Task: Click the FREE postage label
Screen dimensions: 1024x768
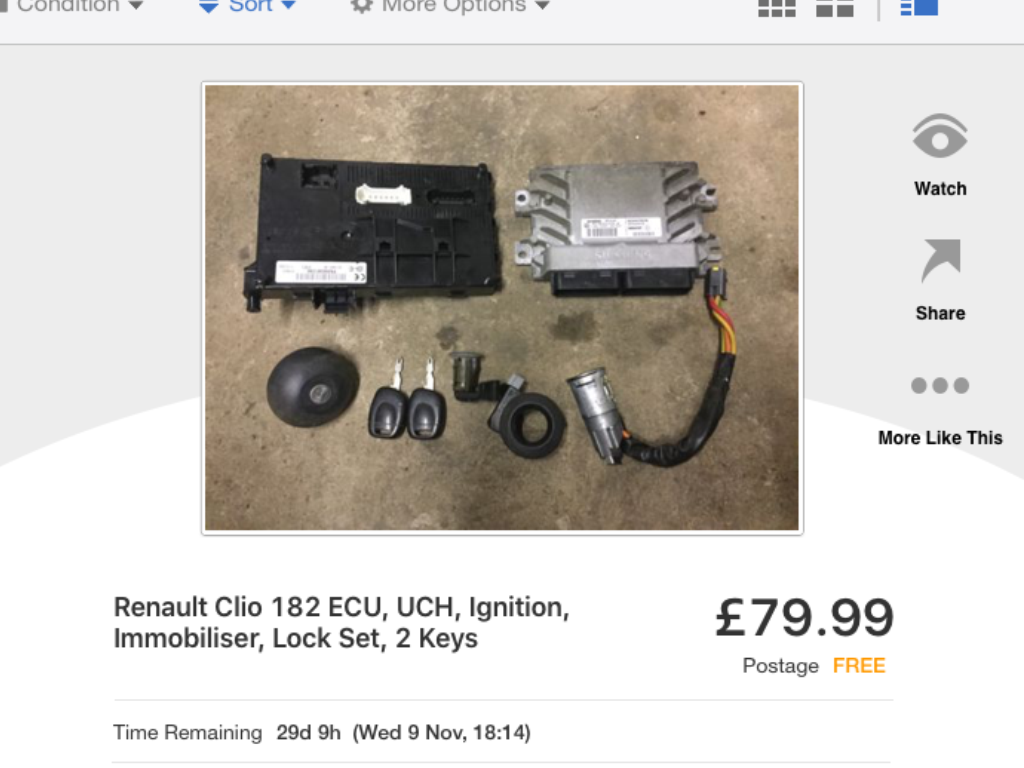Action: [859, 665]
